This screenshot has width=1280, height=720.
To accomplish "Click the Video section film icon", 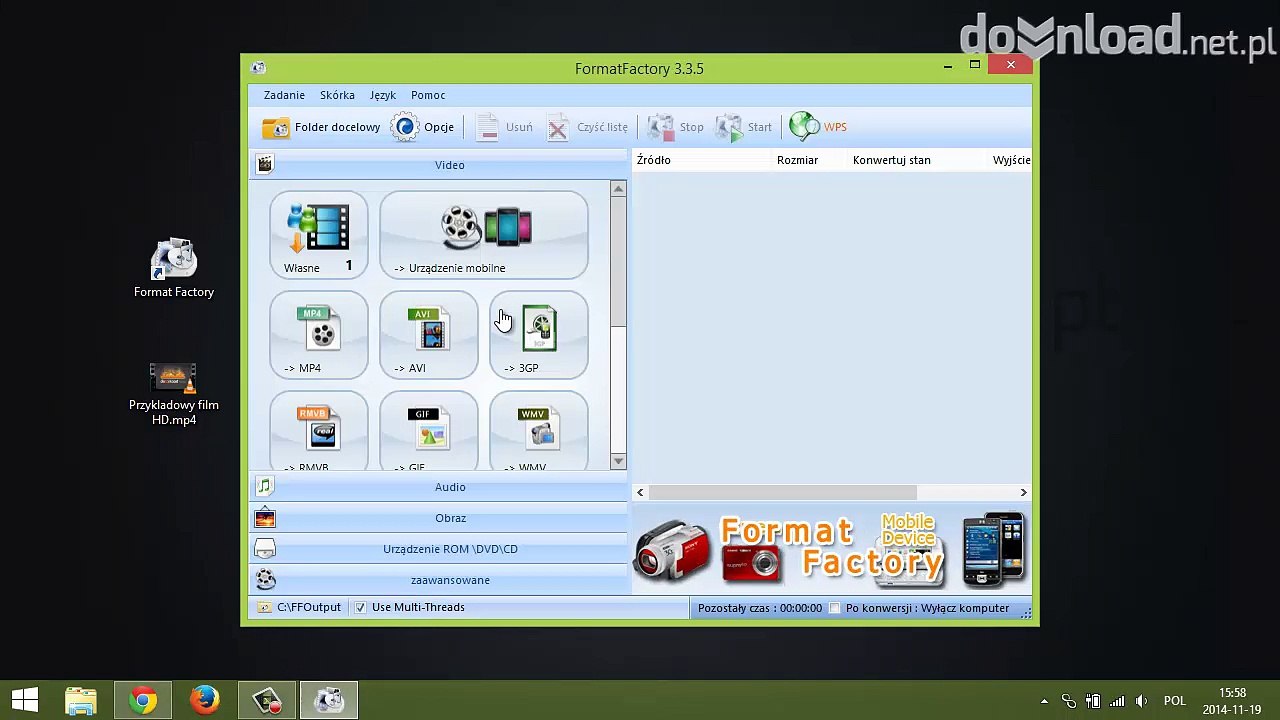I will 265,165.
